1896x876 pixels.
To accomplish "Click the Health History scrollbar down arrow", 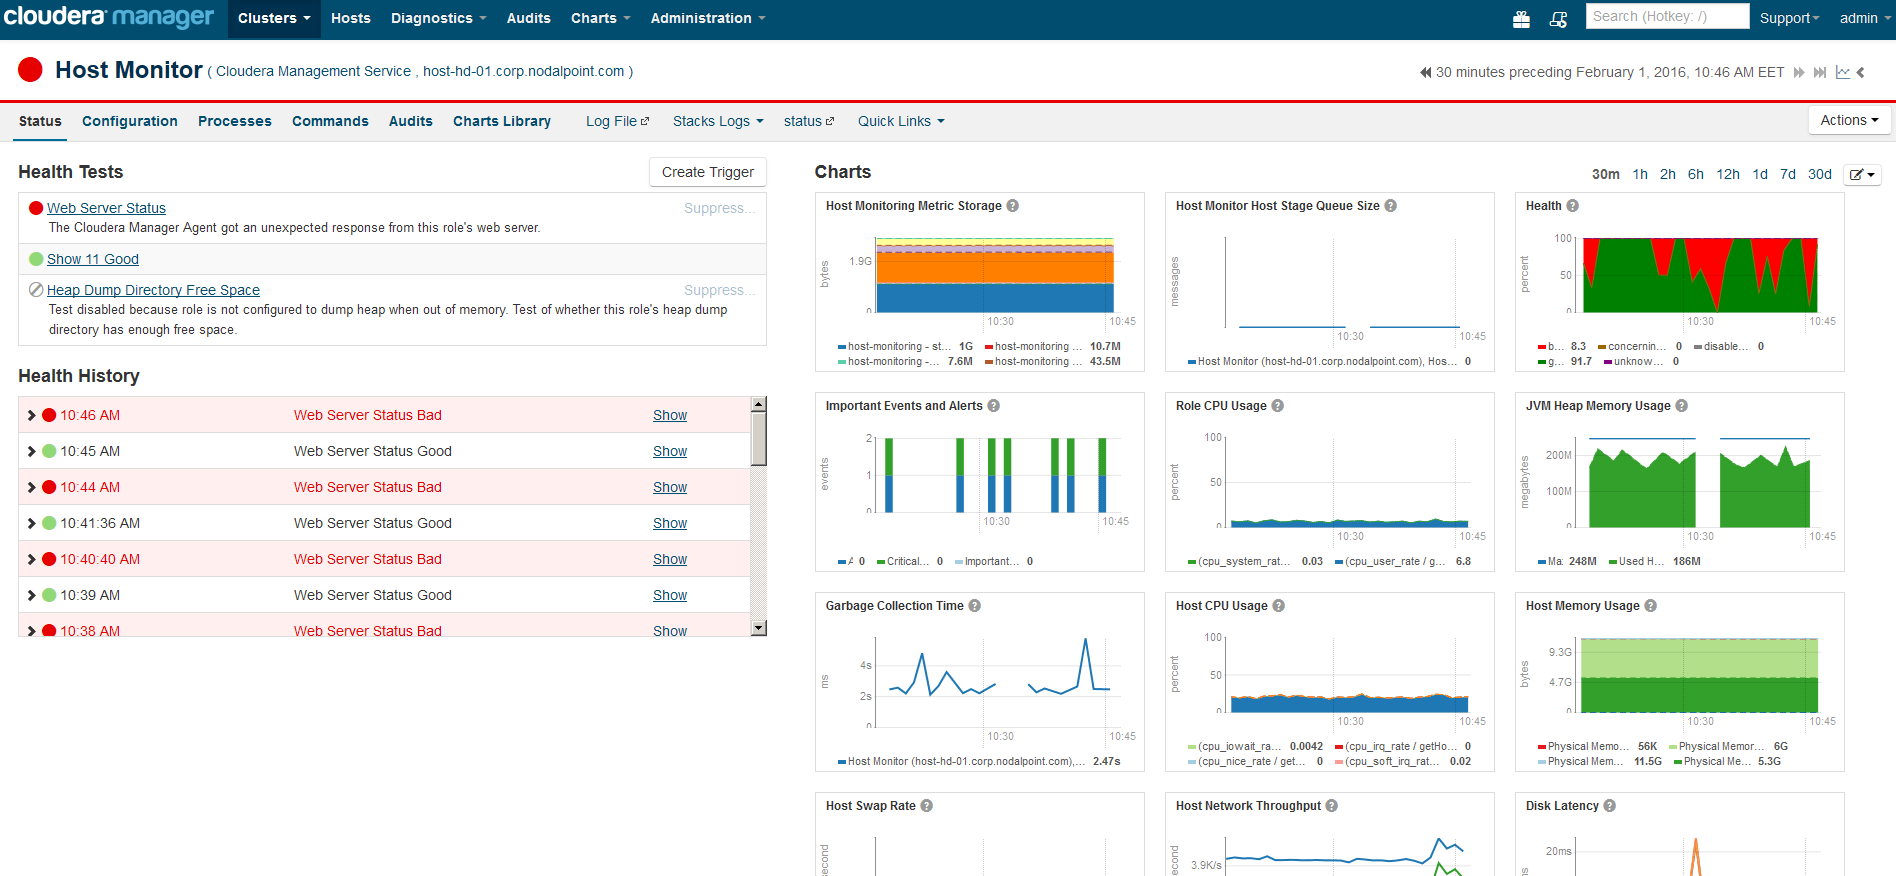I will (759, 628).
